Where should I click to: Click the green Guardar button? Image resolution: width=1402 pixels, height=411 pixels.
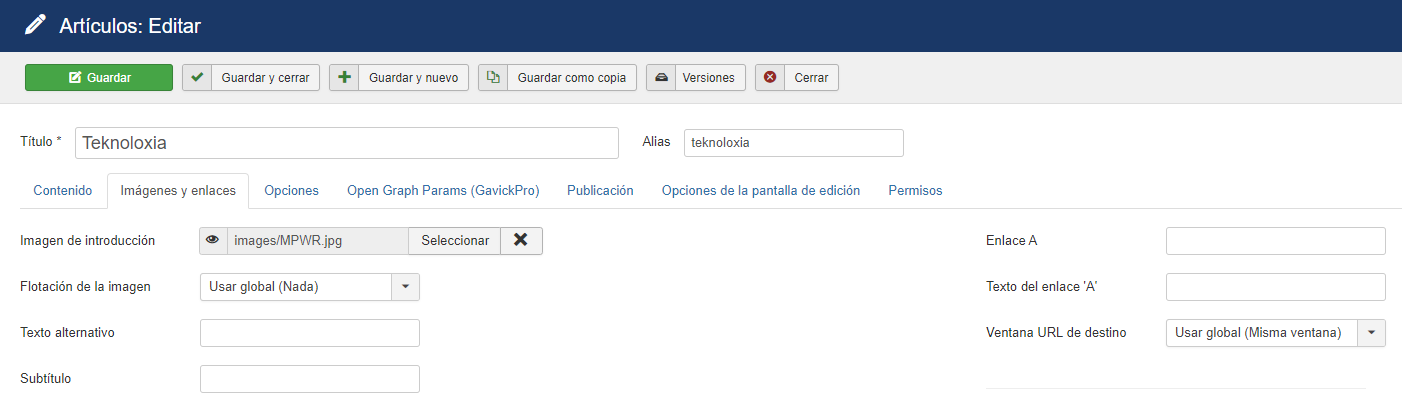click(99, 78)
